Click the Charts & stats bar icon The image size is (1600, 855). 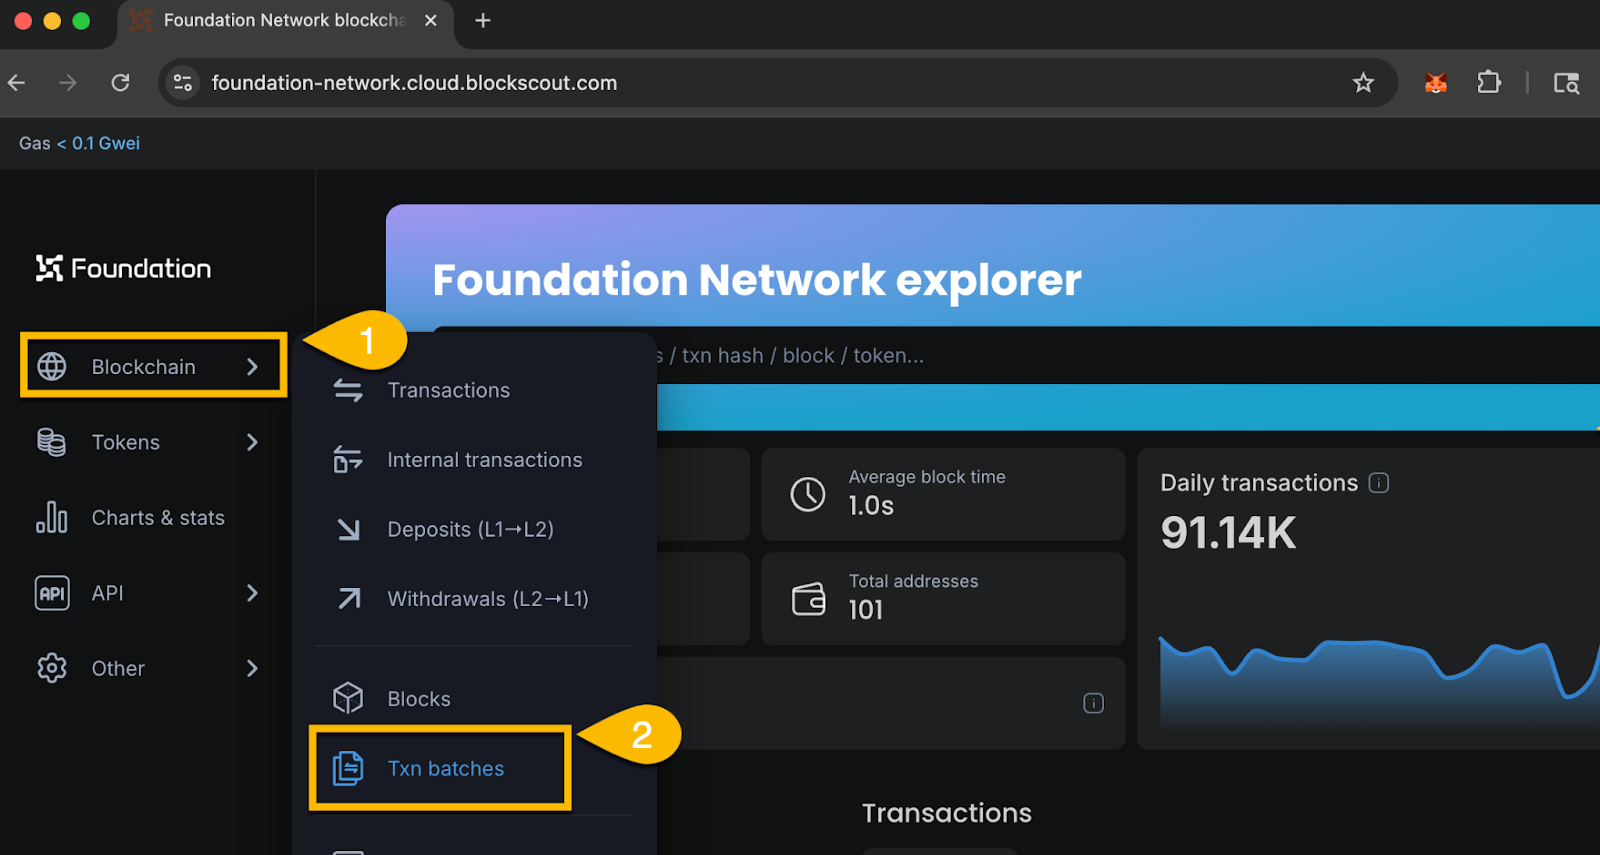coord(52,518)
